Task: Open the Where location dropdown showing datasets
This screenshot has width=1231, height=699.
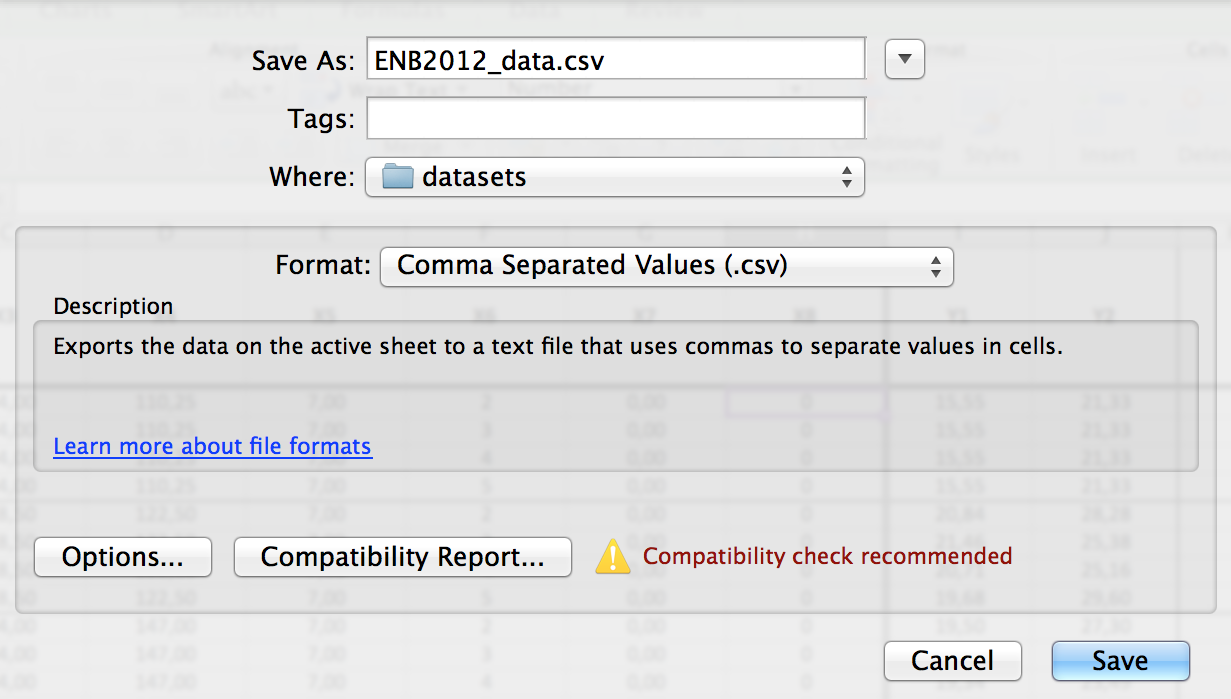Action: [x=614, y=178]
